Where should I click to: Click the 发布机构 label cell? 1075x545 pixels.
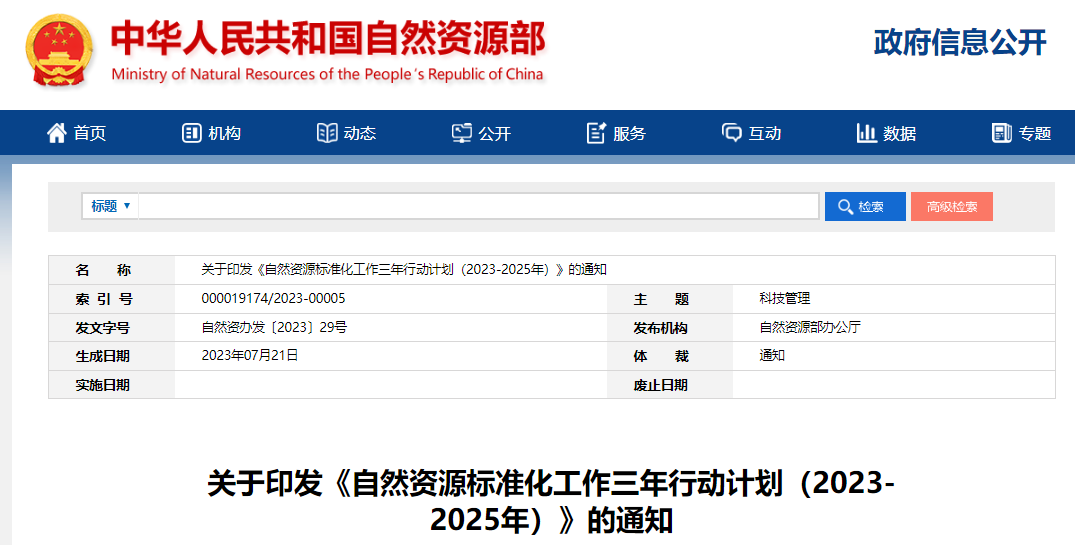(x=670, y=328)
